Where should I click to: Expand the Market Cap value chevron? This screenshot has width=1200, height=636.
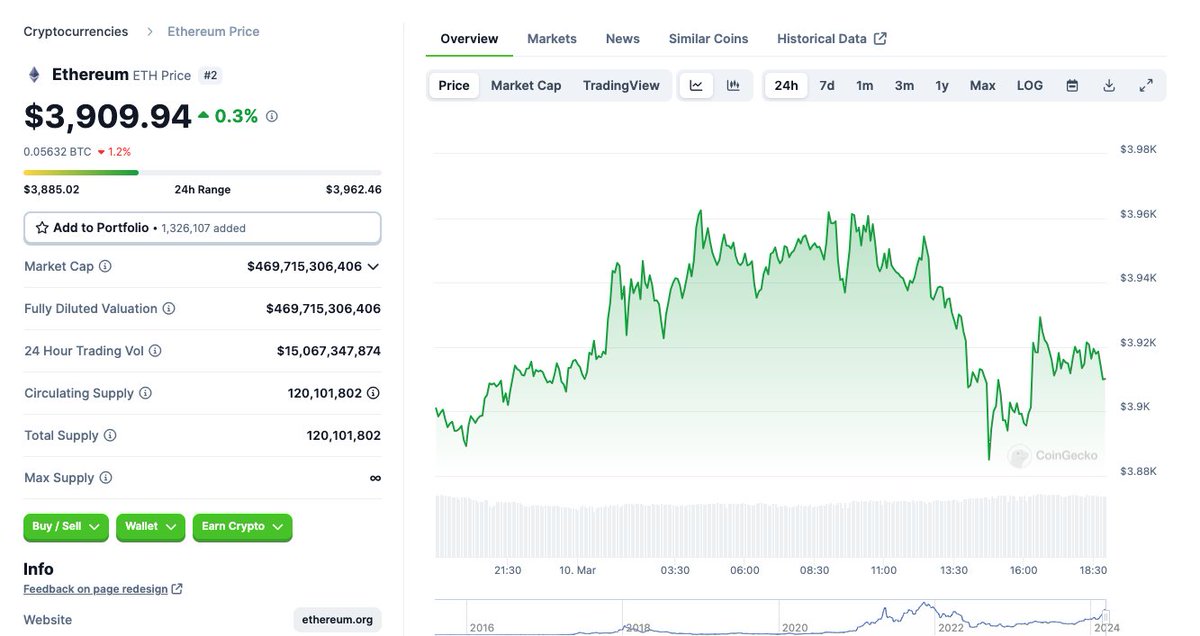point(373,267)
